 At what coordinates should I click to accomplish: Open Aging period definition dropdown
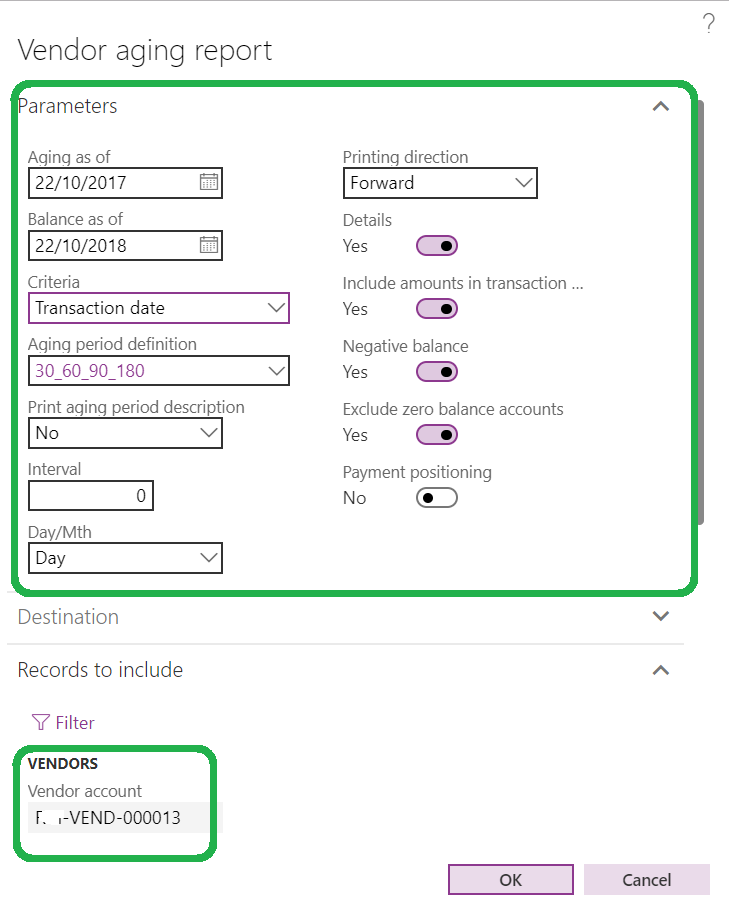(x=276, y=371)
